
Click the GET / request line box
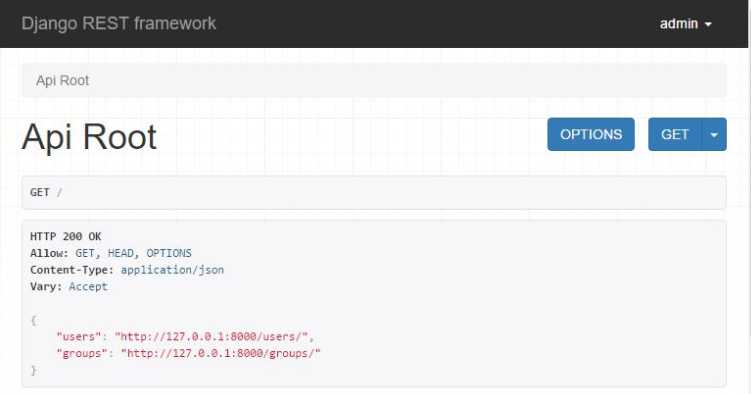pos(374,192)
